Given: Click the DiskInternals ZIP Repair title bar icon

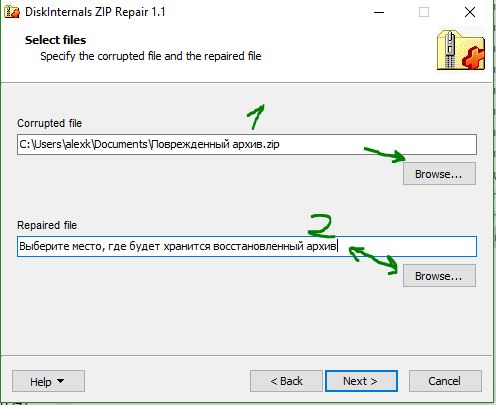Looking at the screenshot, I should click(12, 12).
